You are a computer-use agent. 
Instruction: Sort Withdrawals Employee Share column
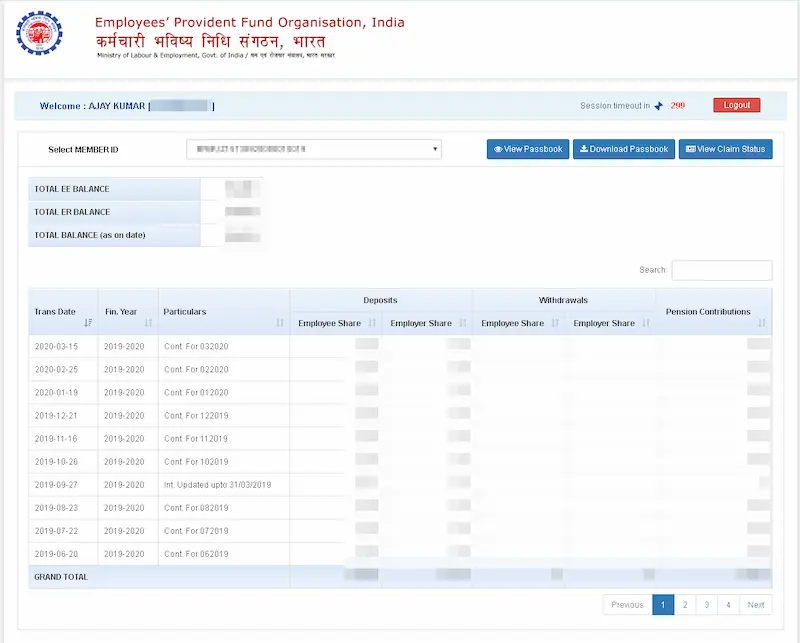[x=555, y=323]
